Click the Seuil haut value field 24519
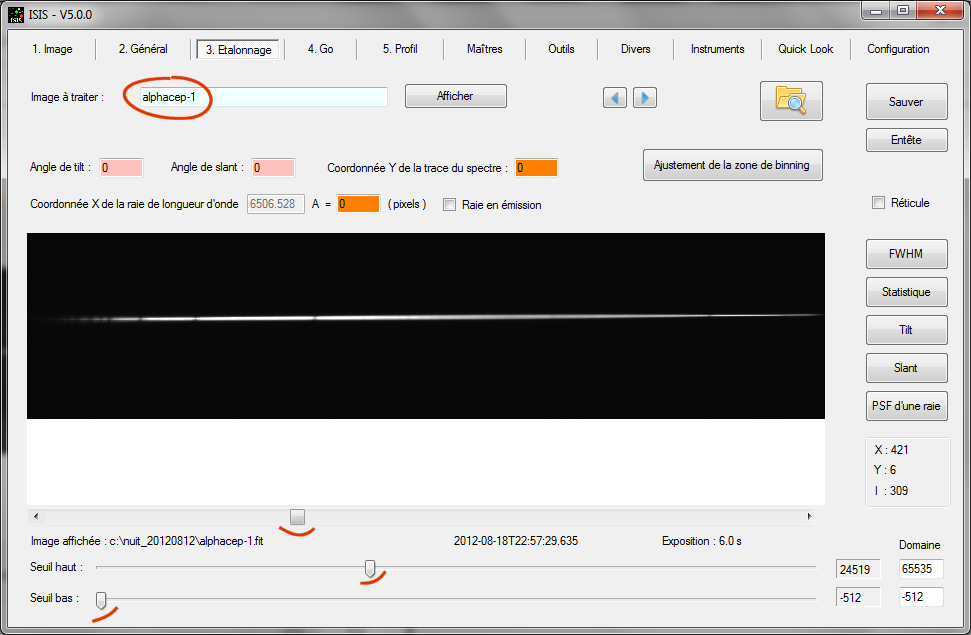The width and height of the screenshot is (971, 635). pos(858,569)
